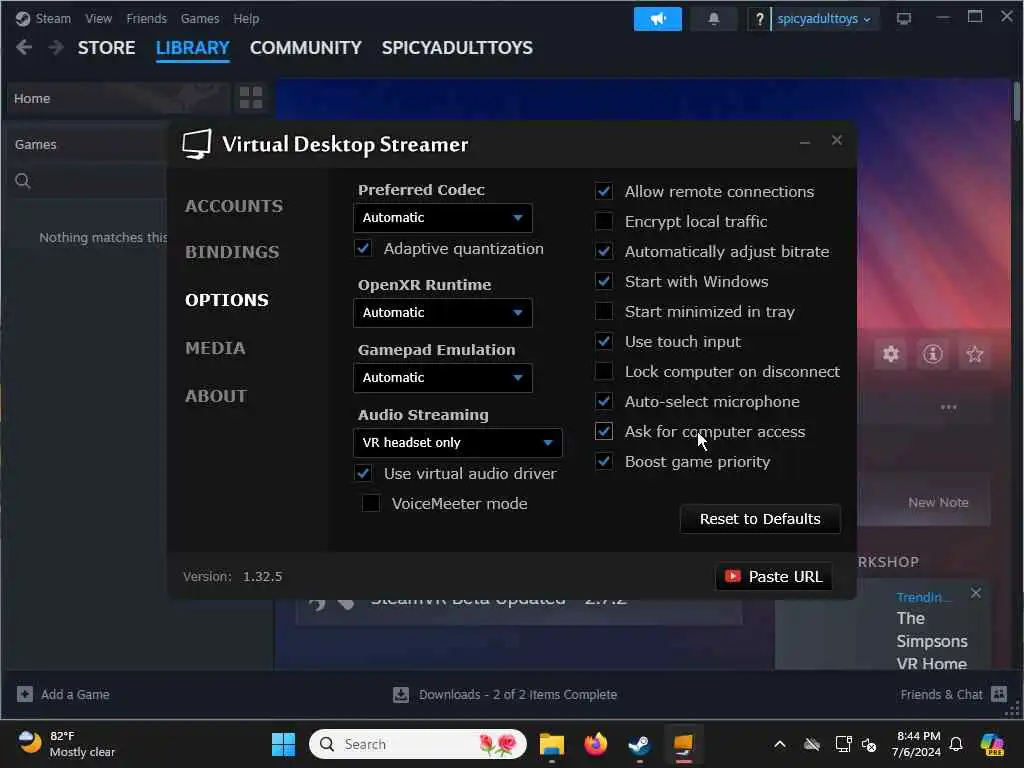Image resolution: width=1024 pixels, height=768 pixels.
Task: Go to Steam COMMUNITY page
Action: 306,48
